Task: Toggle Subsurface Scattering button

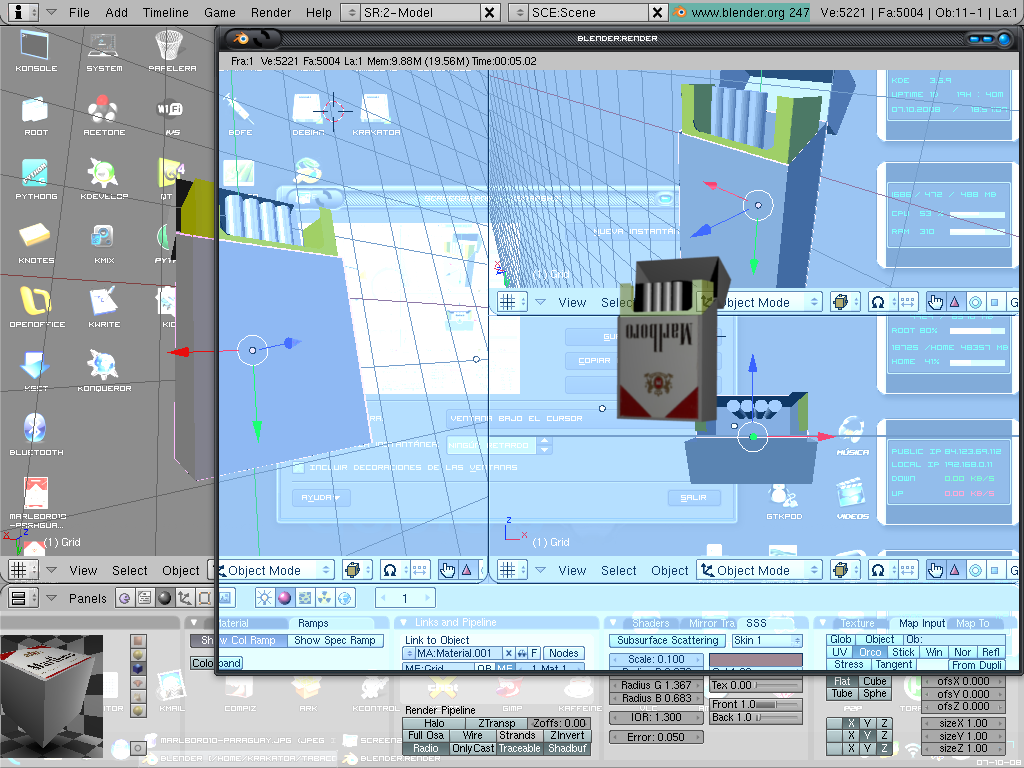Action: click(667, 641)
